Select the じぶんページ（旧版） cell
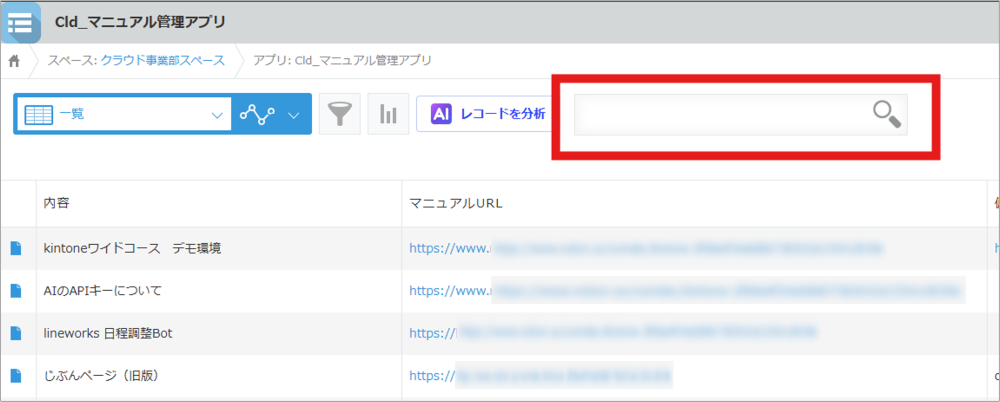 pos(219,376)
